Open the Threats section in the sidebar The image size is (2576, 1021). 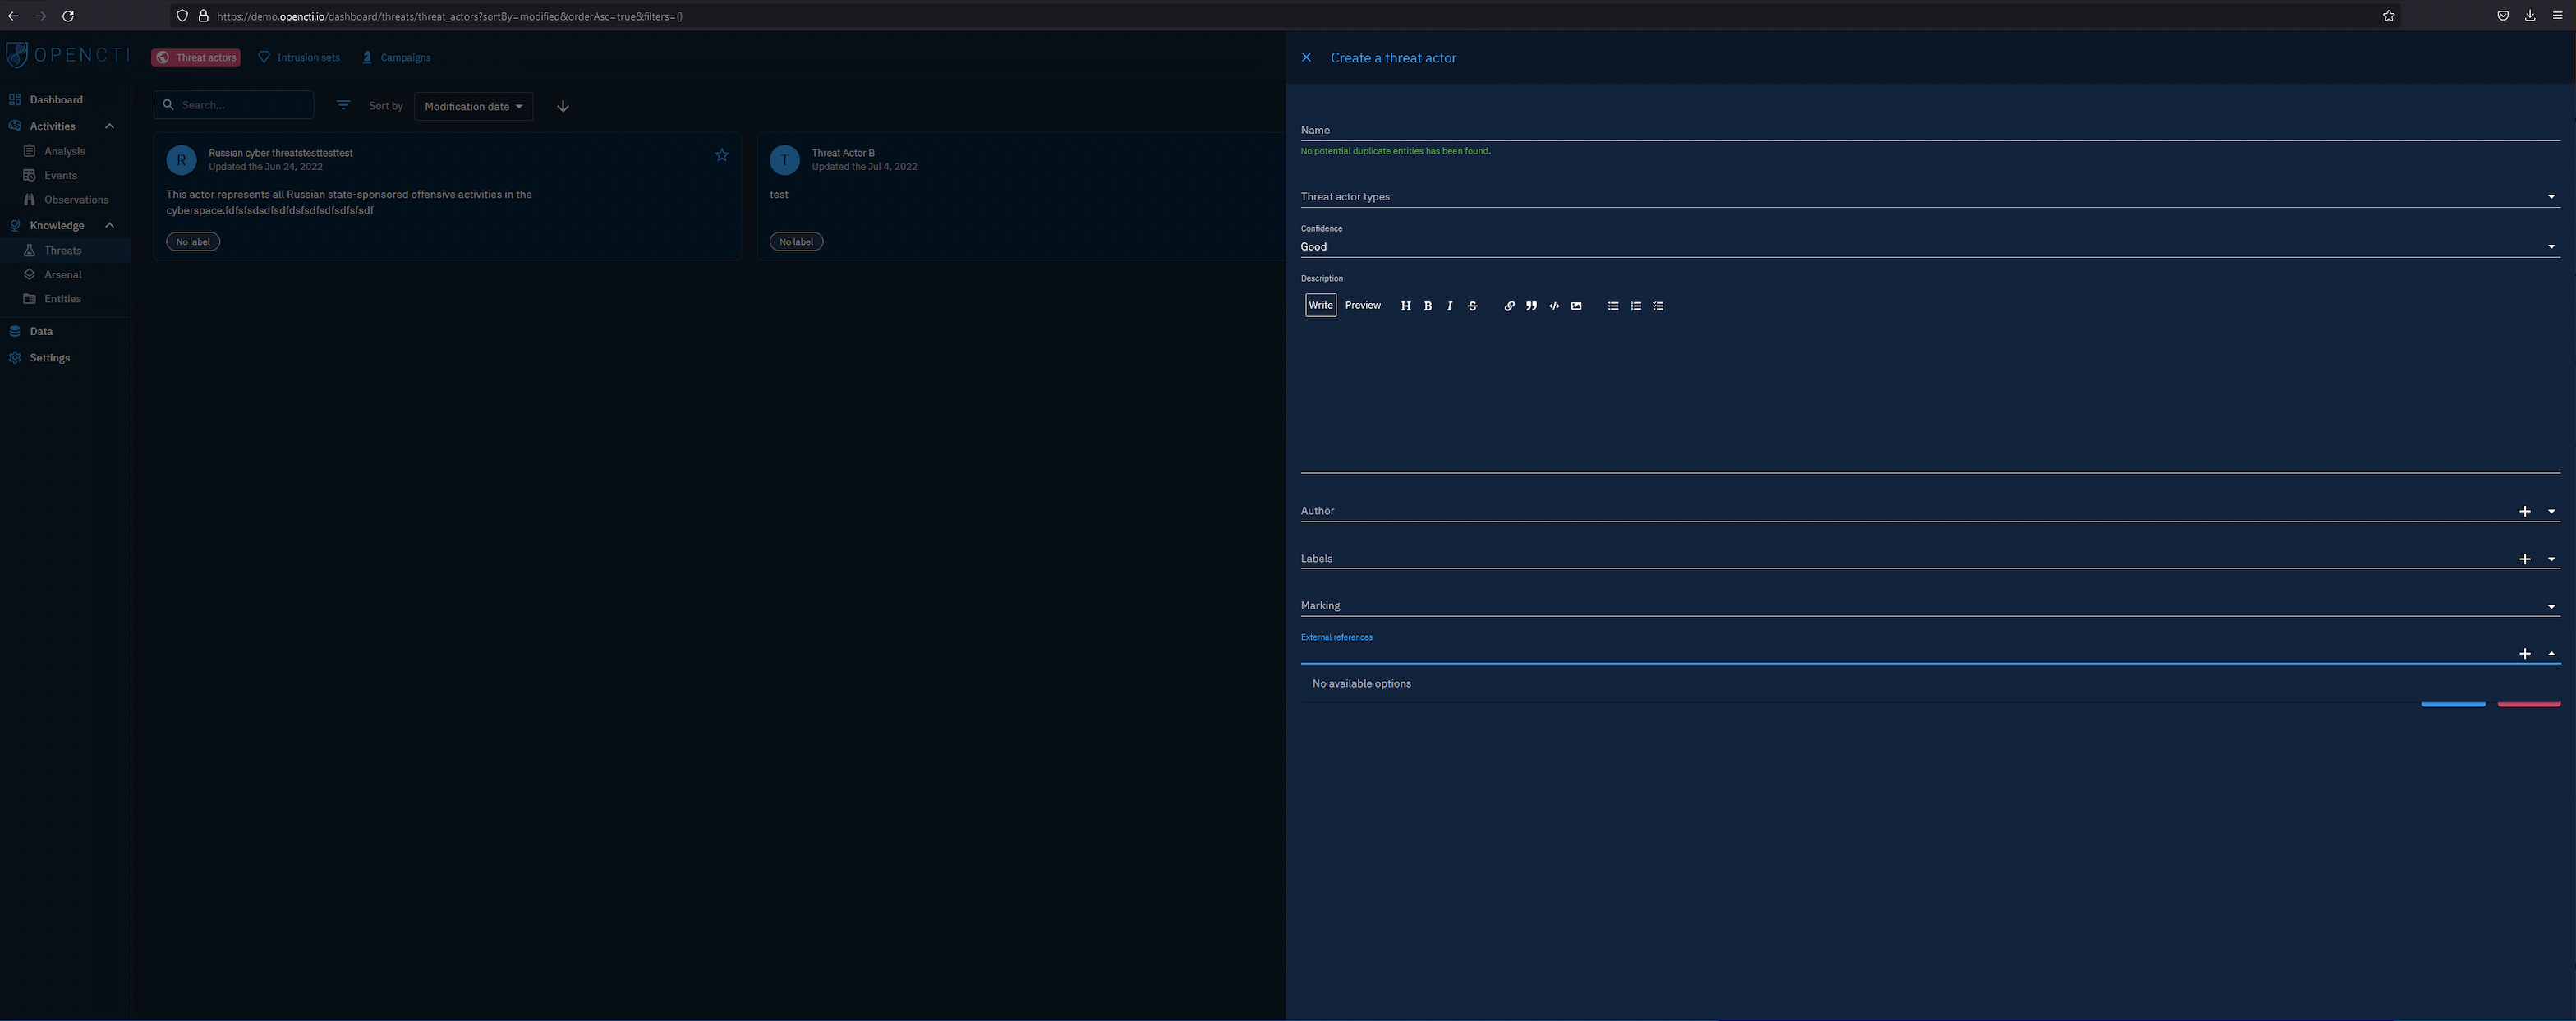coord(62,250)
